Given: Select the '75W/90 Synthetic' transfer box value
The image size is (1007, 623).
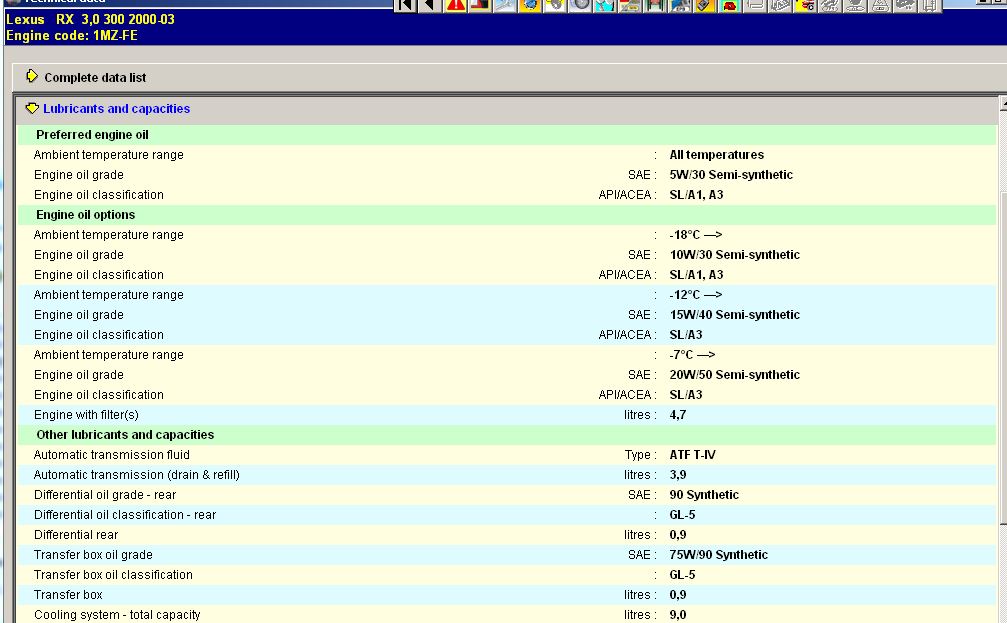Looking at the screenshot, I should 719,555.
